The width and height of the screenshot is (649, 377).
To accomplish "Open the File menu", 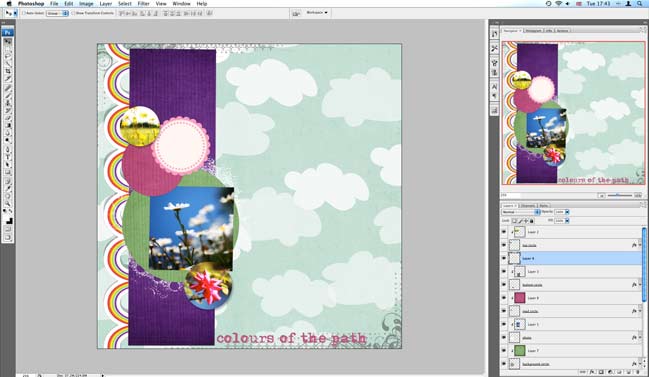I will coord(54,4).
